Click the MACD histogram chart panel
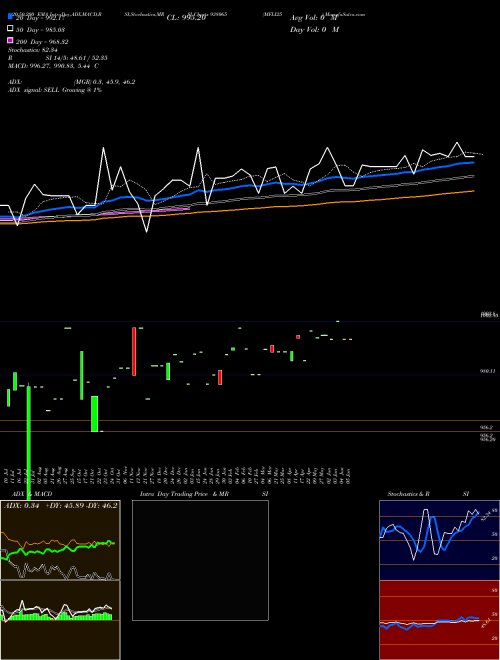The height and width of the screenshot is (660, 500). coord(60,620)
